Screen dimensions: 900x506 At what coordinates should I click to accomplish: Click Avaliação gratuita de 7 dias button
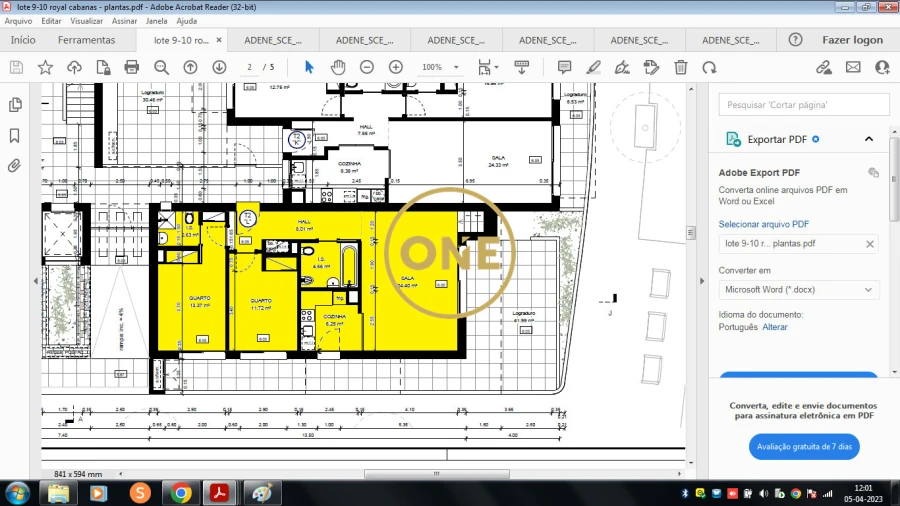pyautogui.click(x=804, y=446)
